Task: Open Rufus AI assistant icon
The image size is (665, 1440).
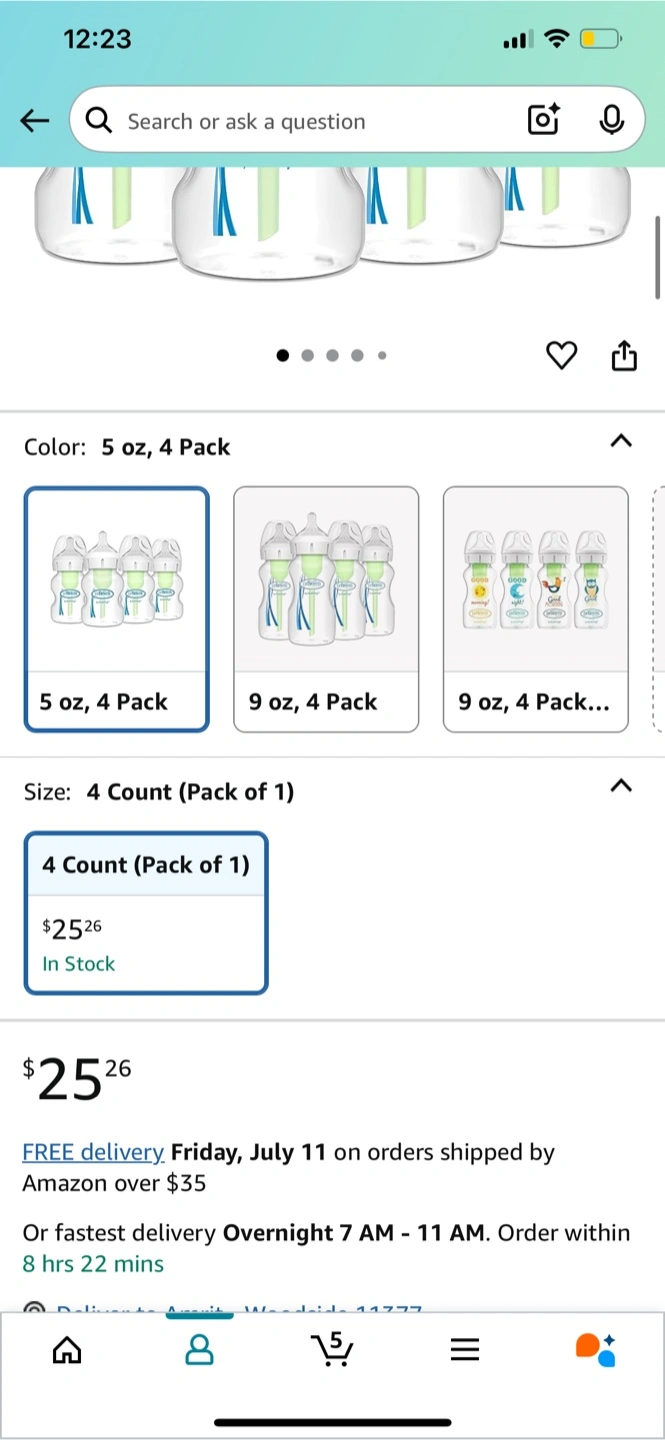Action: coord(596,1349)
